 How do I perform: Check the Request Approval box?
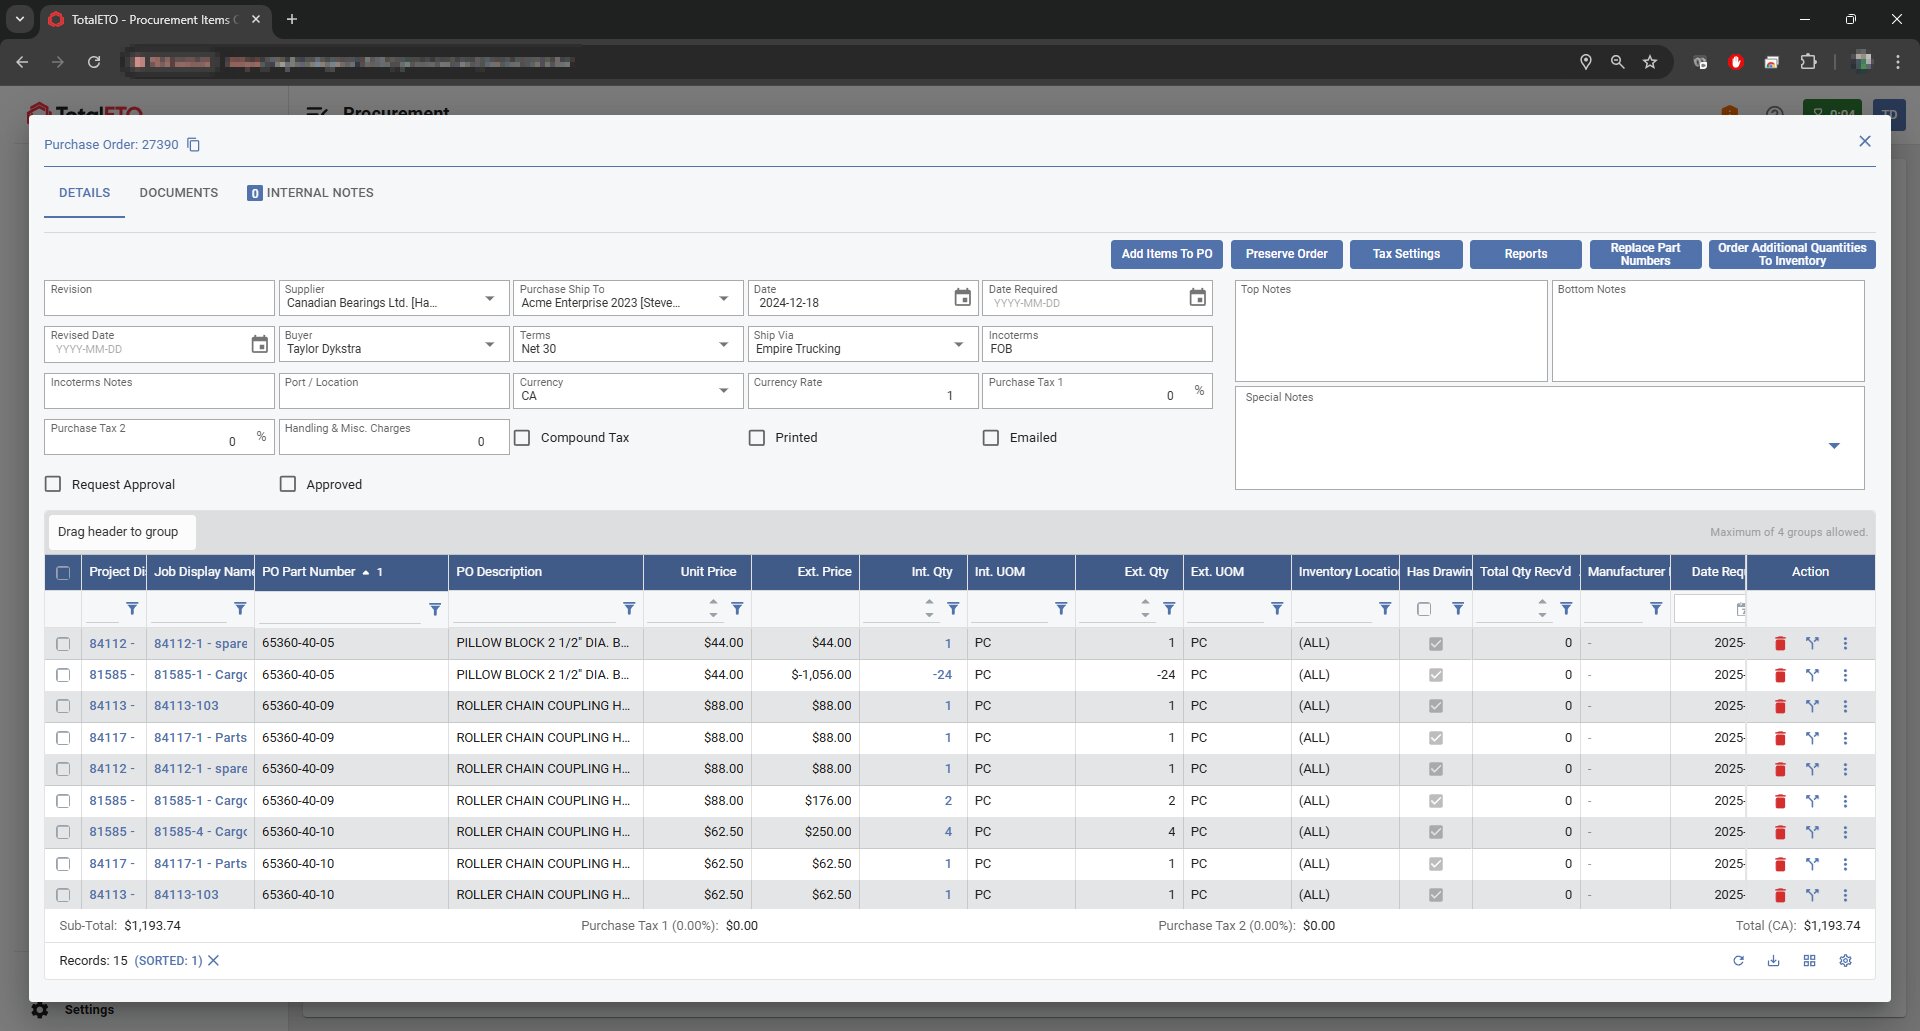click(53, 485)
